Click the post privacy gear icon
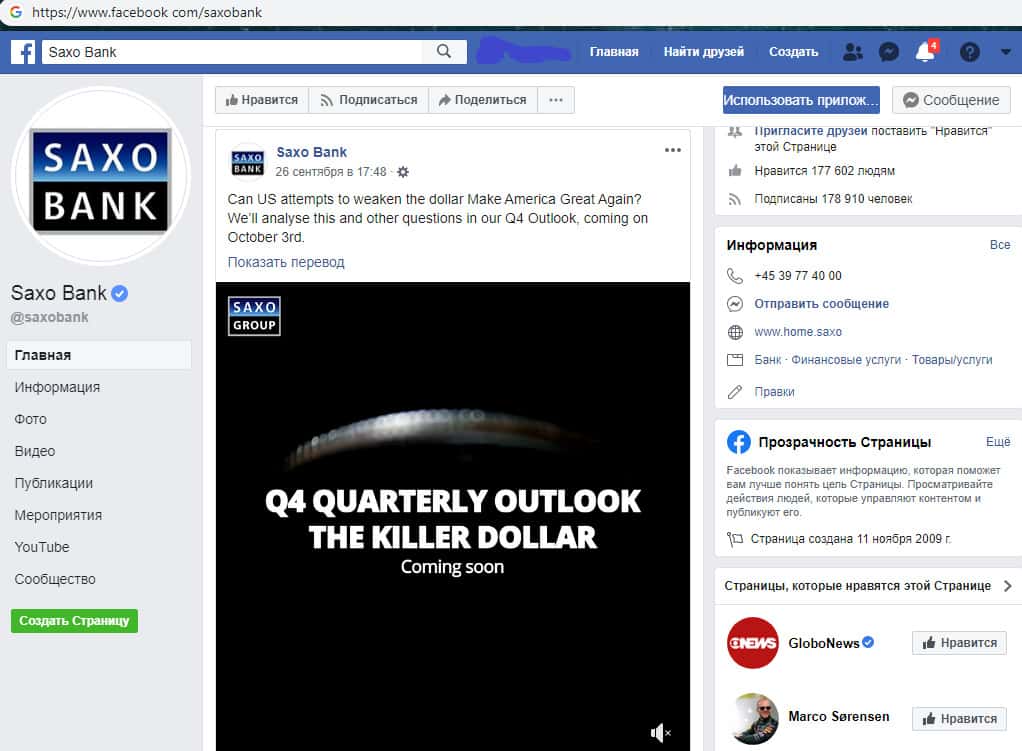The image size is (1022, 751). [x=403, y=172]
